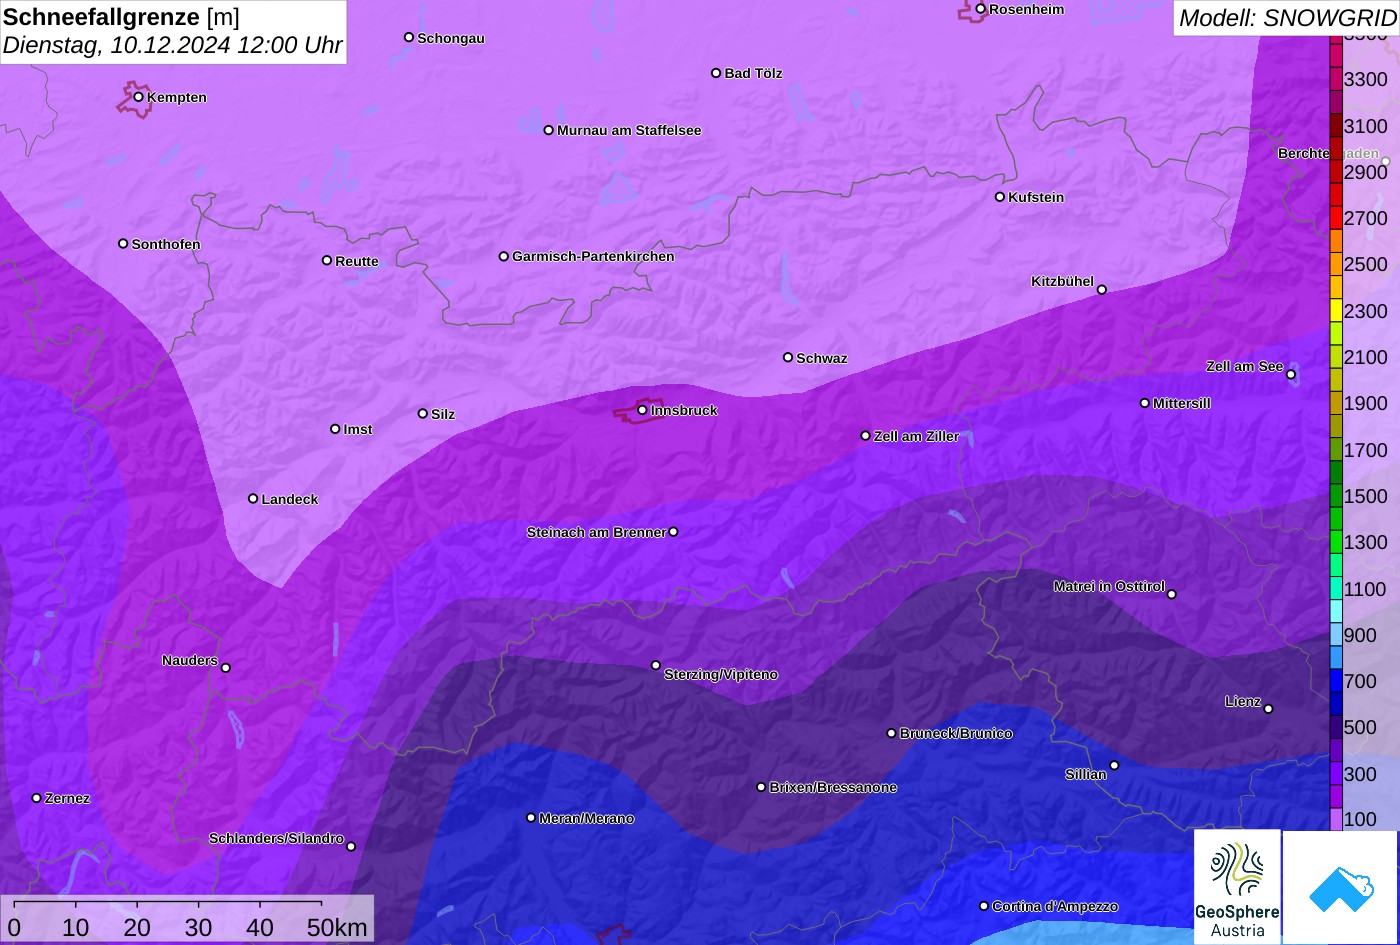Click the Zell am See marker
This screenshot has width=1400, height=945.
[x=1291, y=375]
